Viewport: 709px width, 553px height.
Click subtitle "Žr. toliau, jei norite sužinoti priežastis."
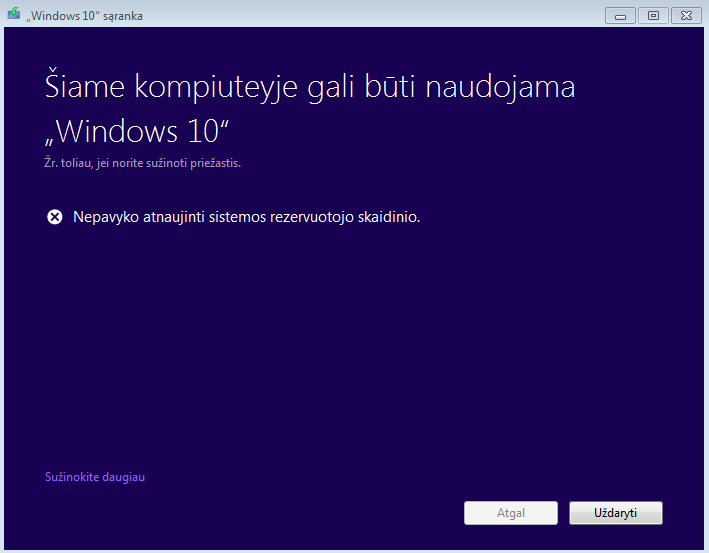(143, 162)
